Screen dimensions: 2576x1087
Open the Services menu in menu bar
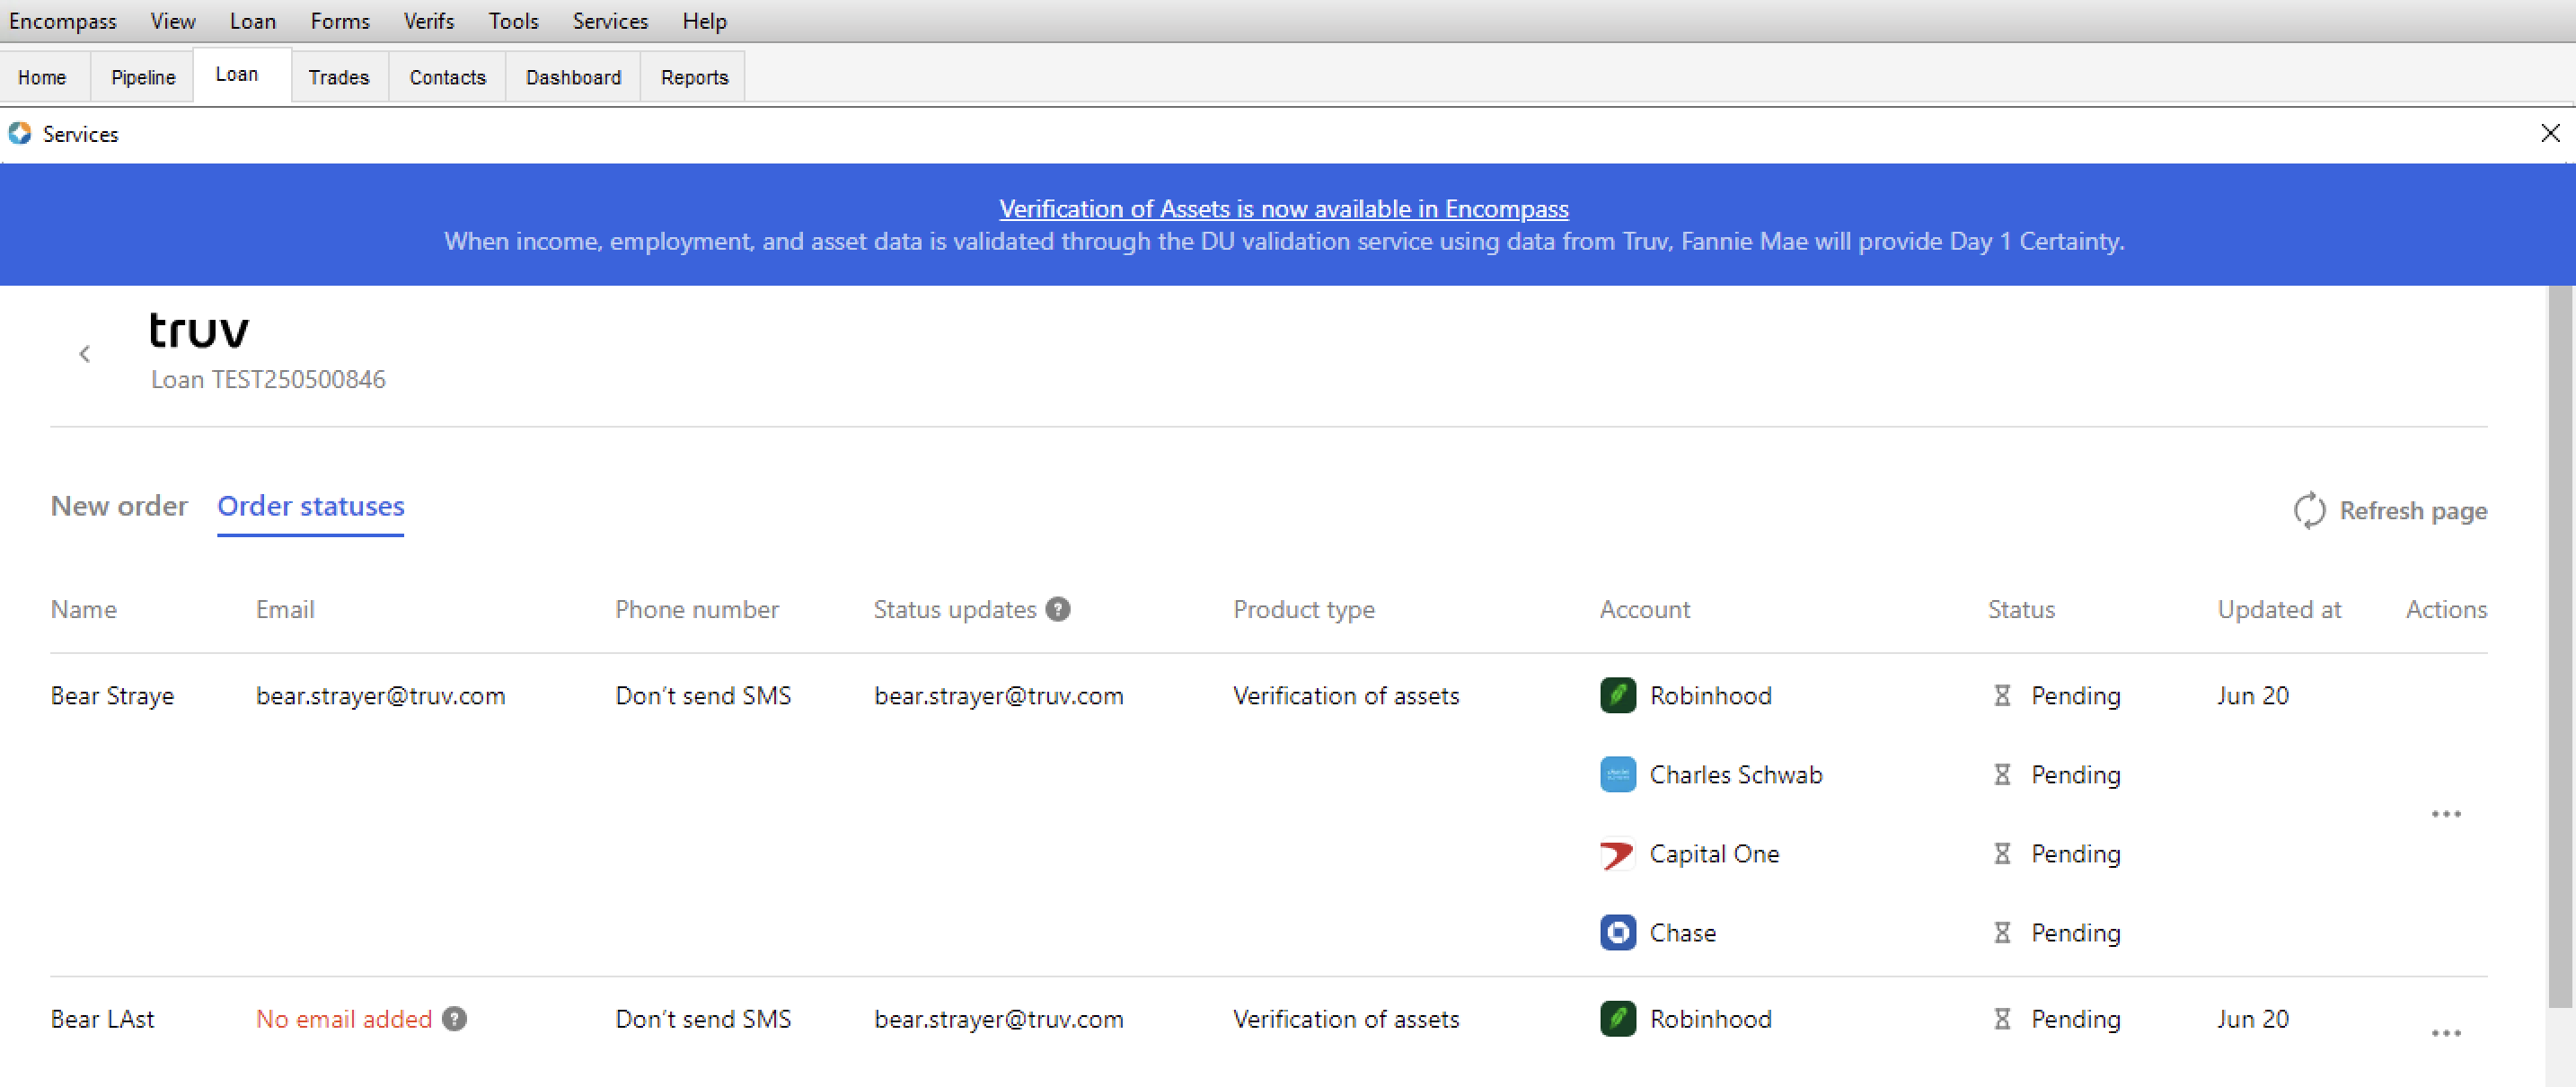[610, 21]
